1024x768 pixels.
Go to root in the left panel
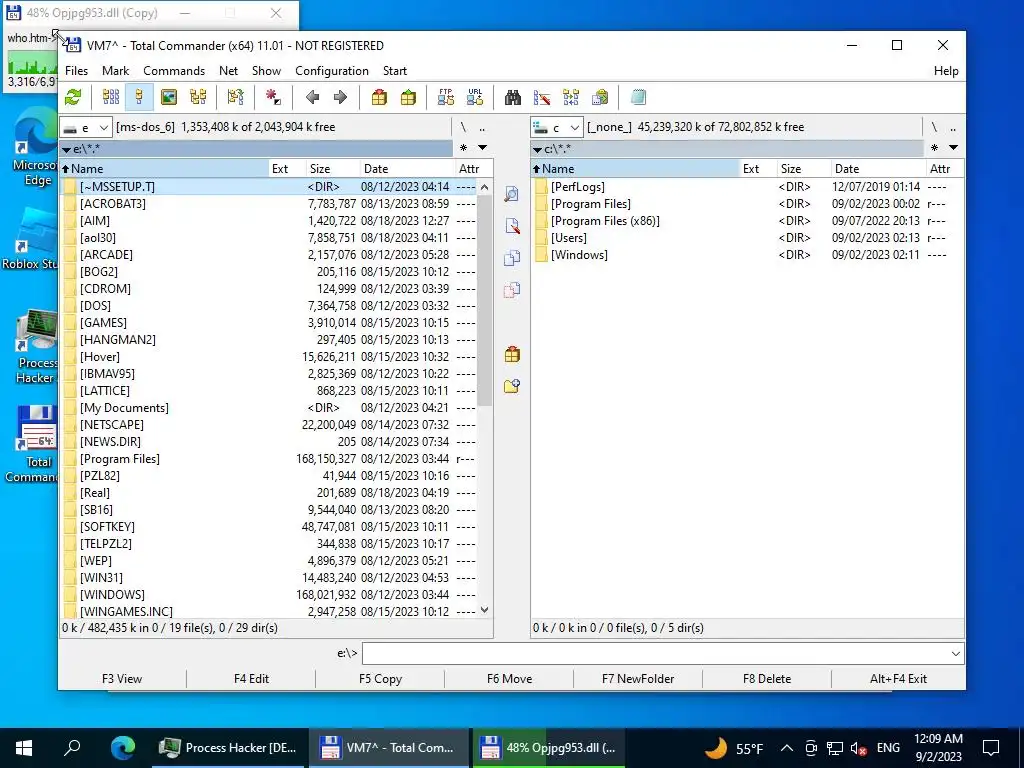(463, 127)
